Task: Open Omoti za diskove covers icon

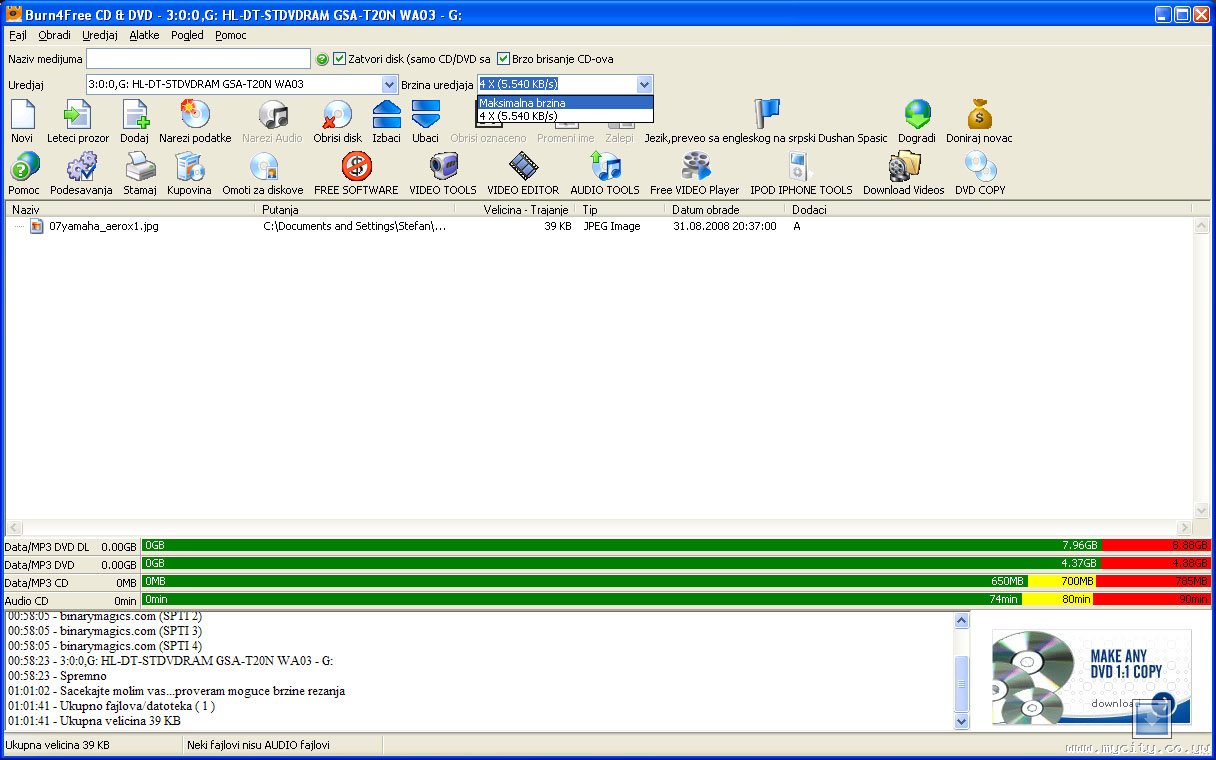Action: coord(263,166)
